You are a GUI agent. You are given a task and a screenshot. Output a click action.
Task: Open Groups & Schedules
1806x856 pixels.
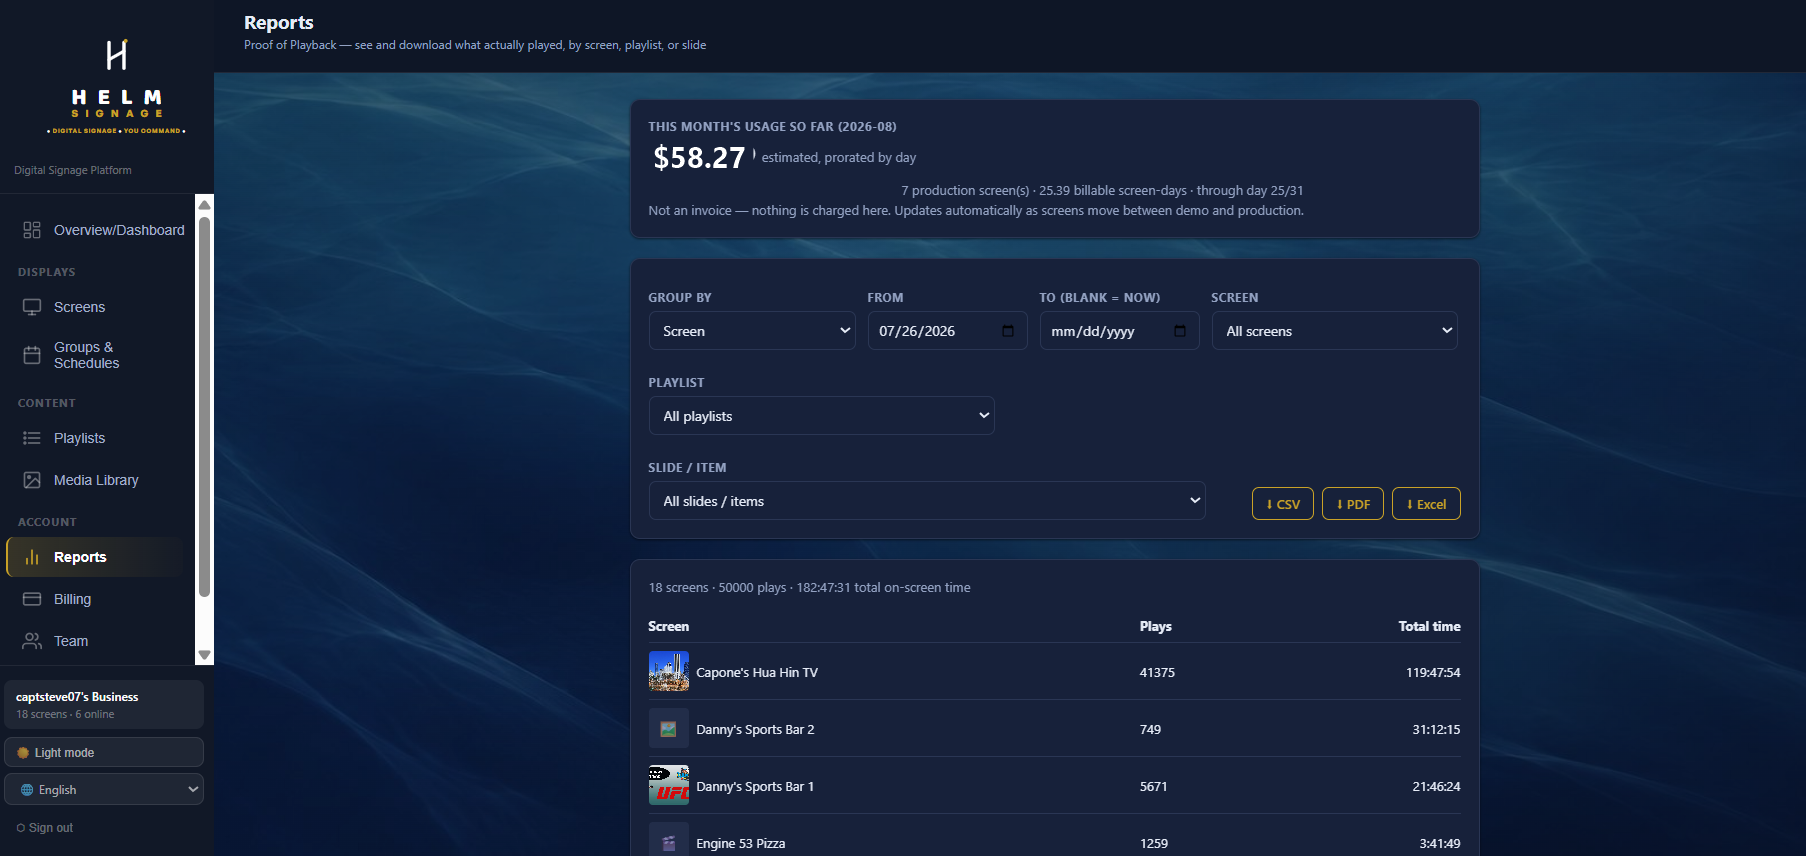[x=97, y=355]
